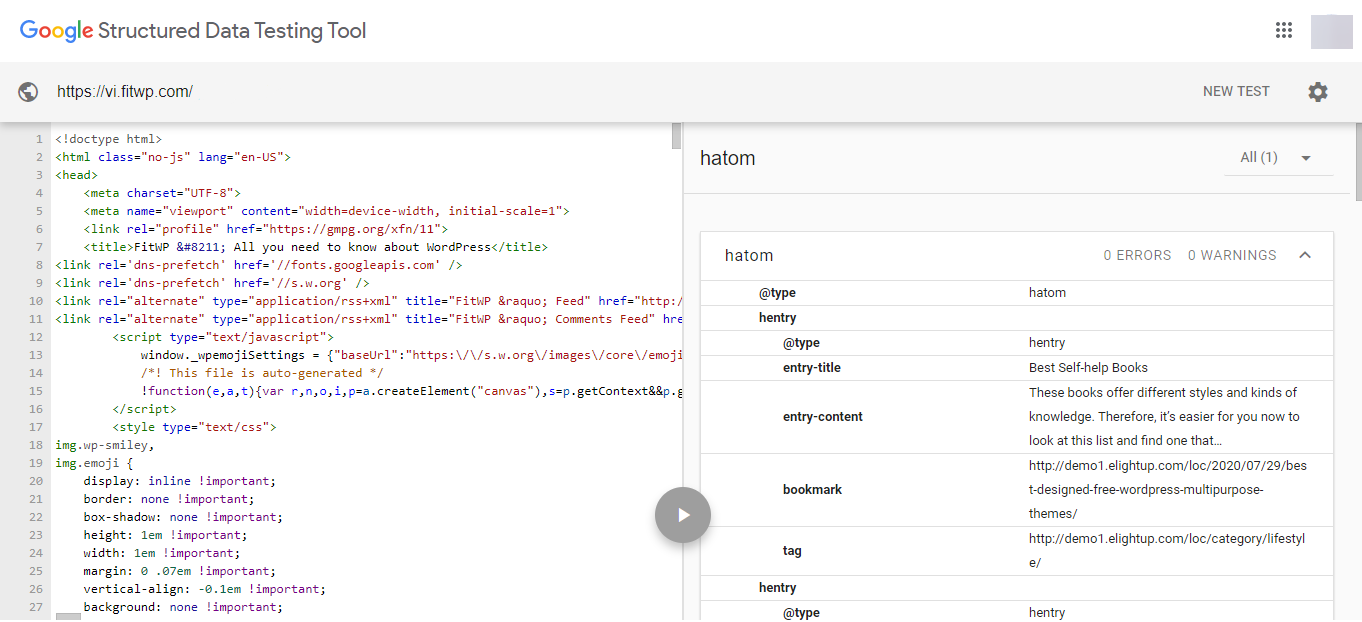Screen dimensions: 1362x622
Task: Click the code pane horizontal scrollbar thumb
Action: (68, 617)
